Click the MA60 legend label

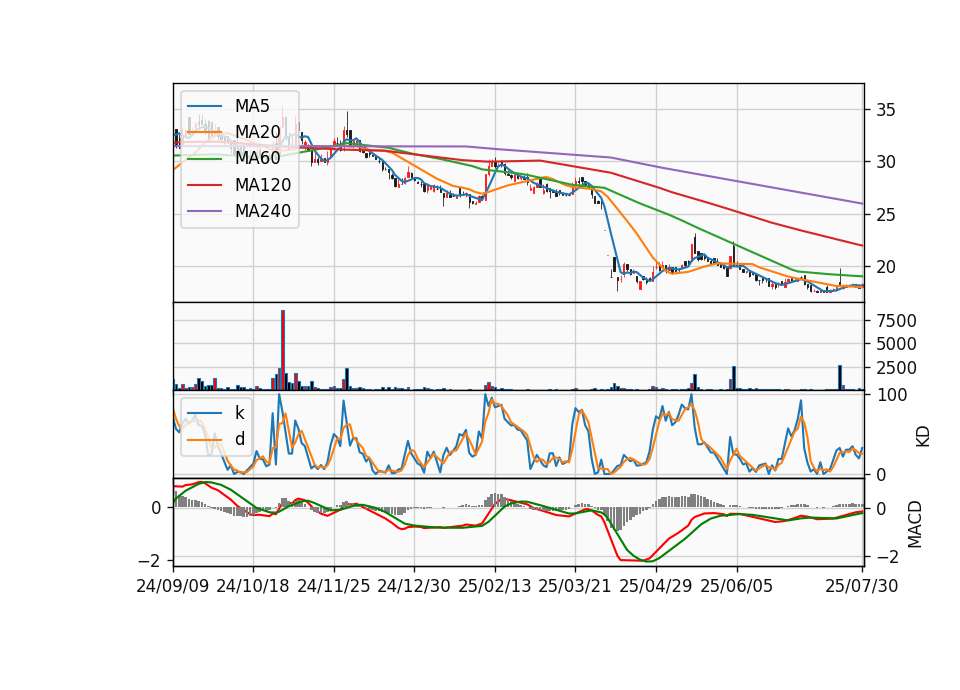[257, 158]
